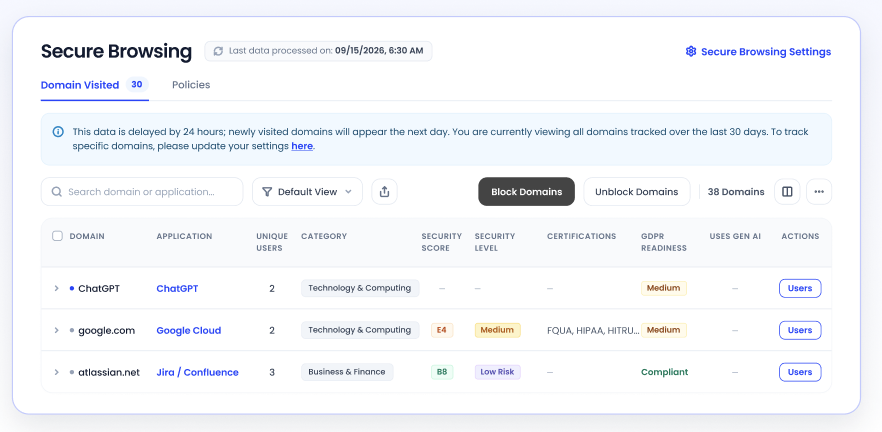Click the 38 Domains count label
The height and width of the screenshot is (432, 882).
click(736, 192)
